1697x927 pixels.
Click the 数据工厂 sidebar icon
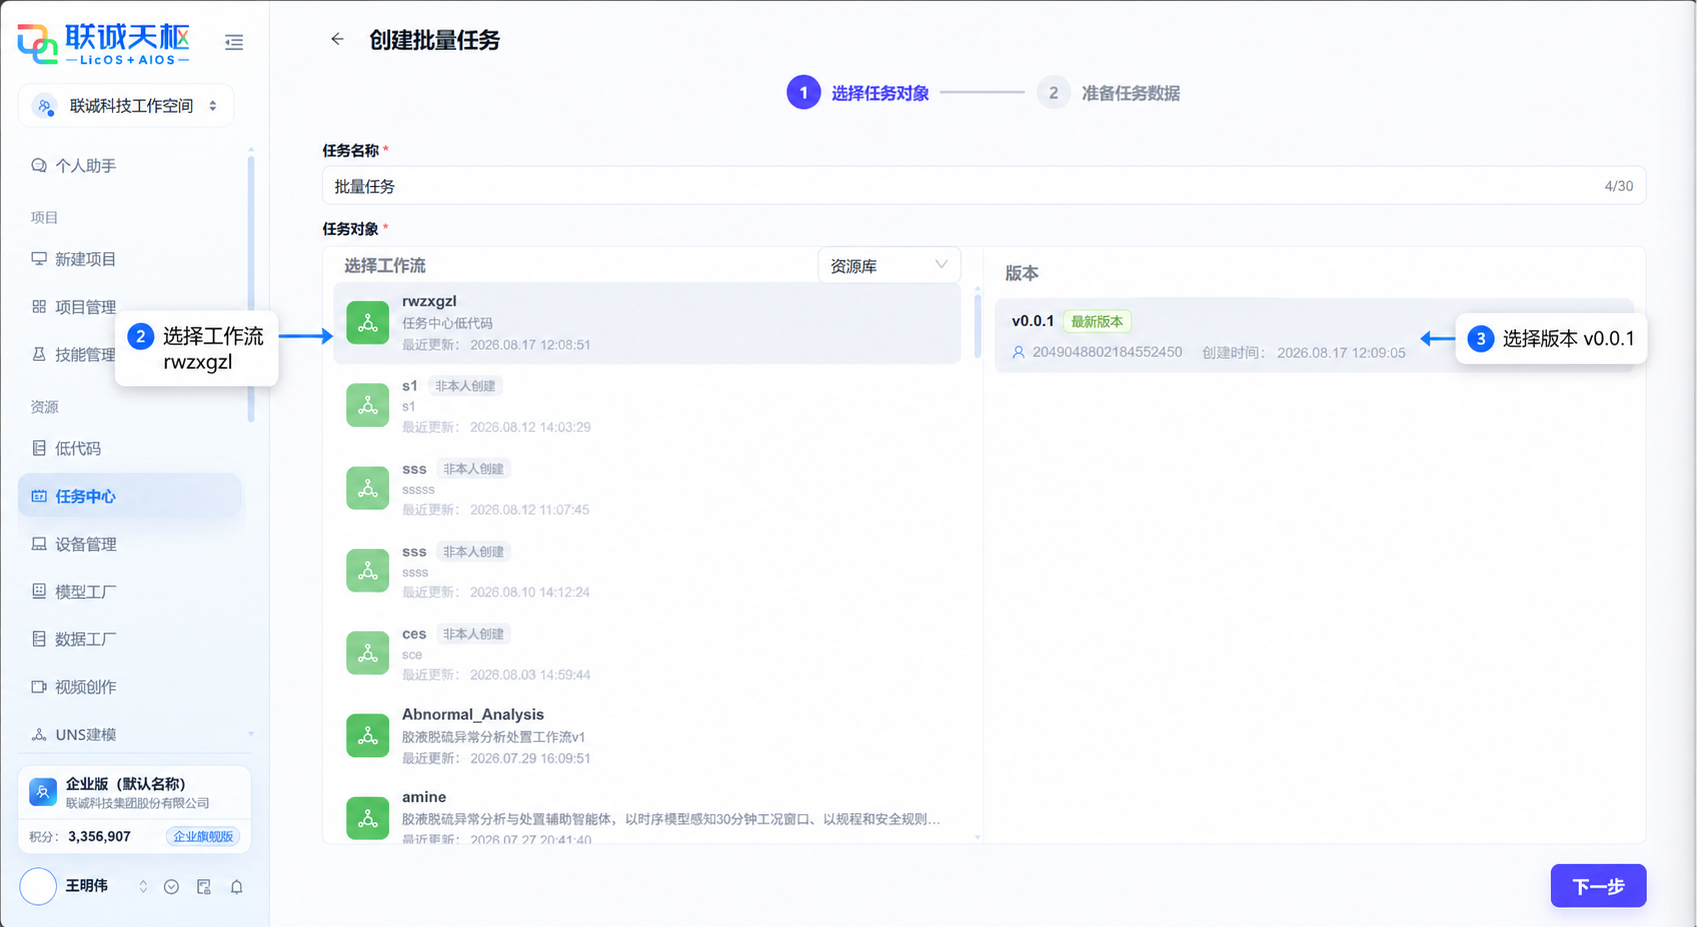point(39,639)
